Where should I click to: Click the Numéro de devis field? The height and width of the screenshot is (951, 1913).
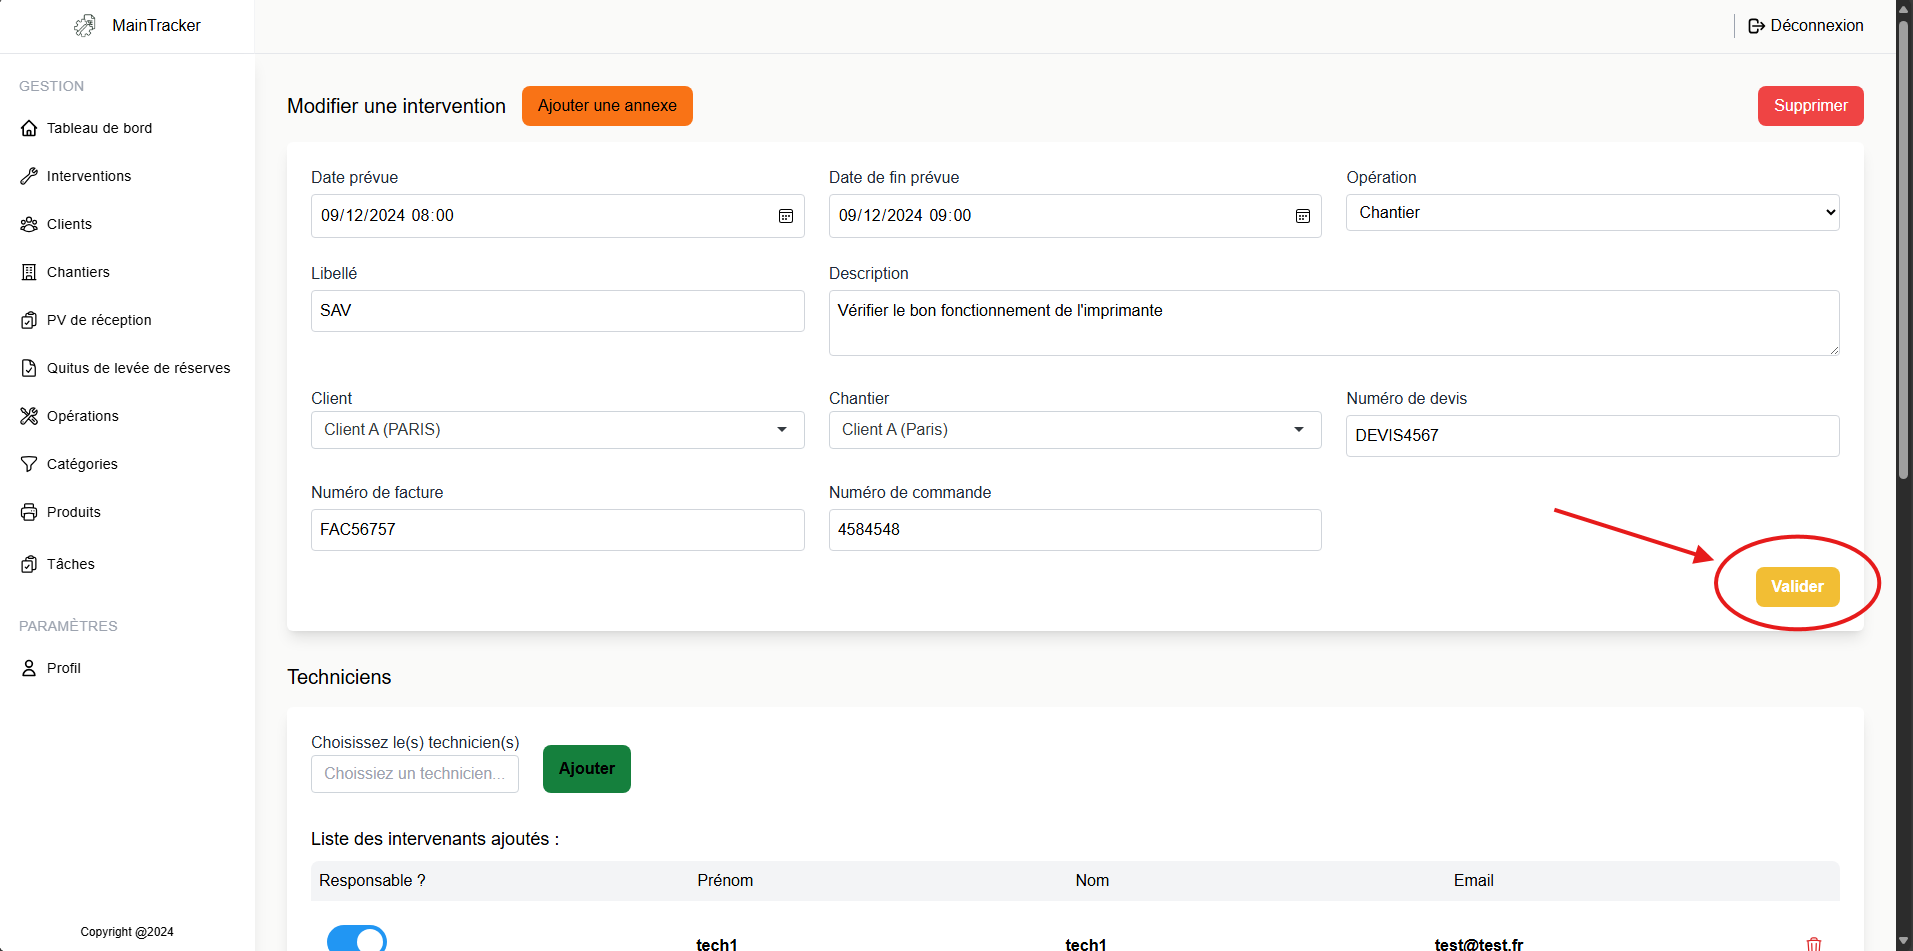pyautogui.click(x=1592, y=436)
